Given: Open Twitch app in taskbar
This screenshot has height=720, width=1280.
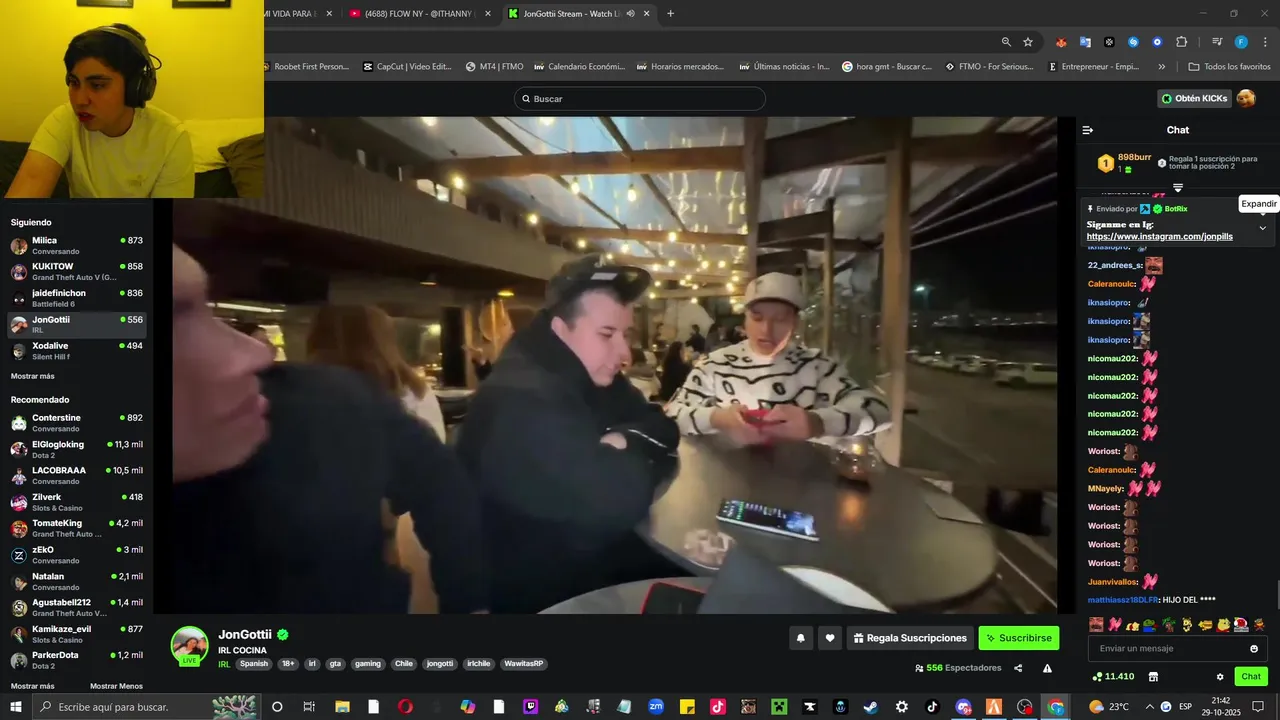Looking at the screenshot, I should 530,707.
